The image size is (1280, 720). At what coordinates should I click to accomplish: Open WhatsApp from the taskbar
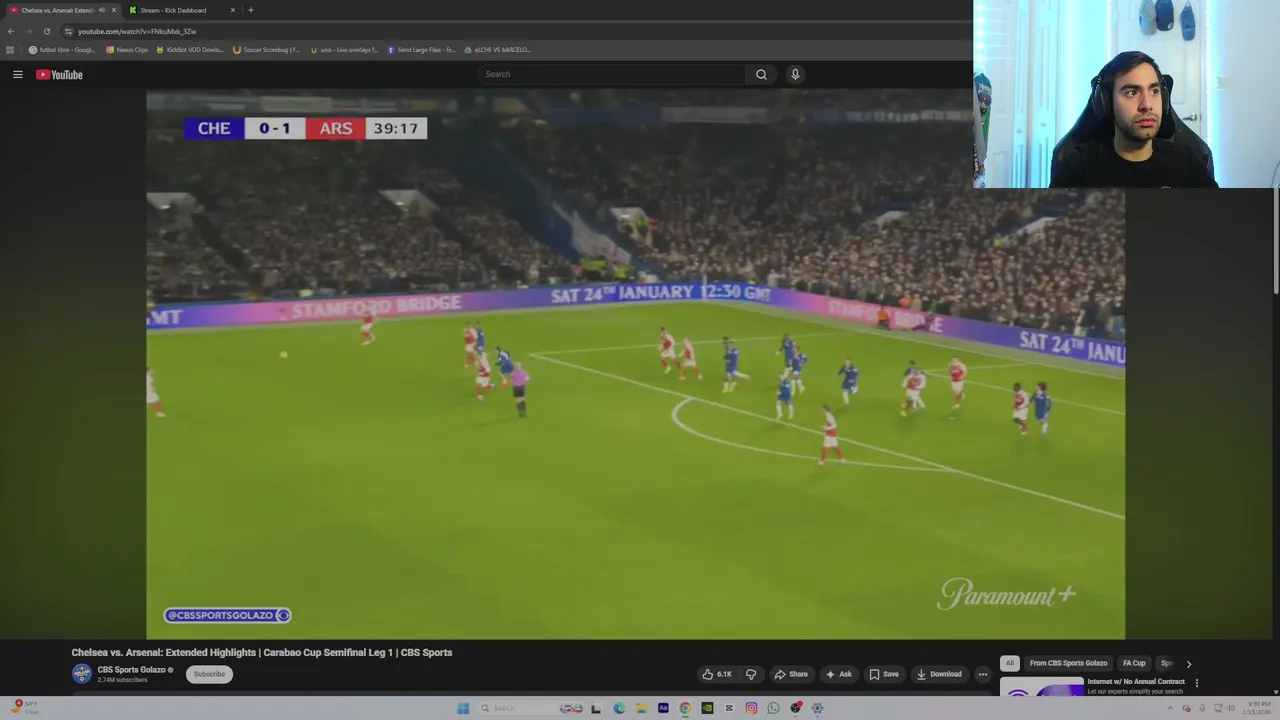pos(773,708)
